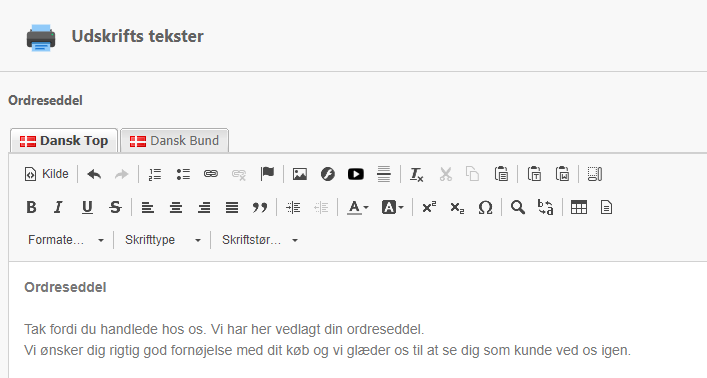This screenshot has width=707, height=378.
Task: Justify the text
Action: point(232,207)
